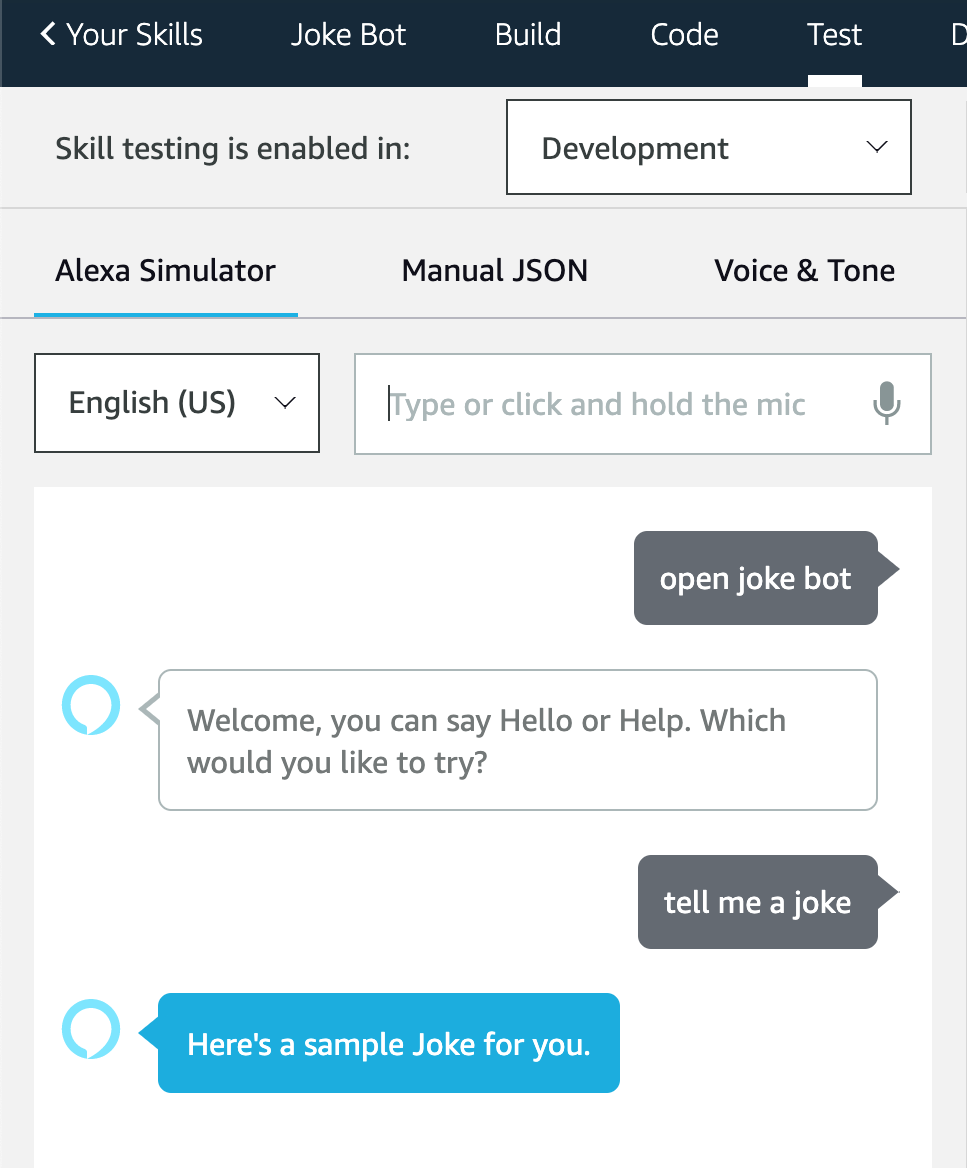Screen dimensions: 967x1168
Task: Click the back chevron next to Your Skills
Action: pos(44,33)
